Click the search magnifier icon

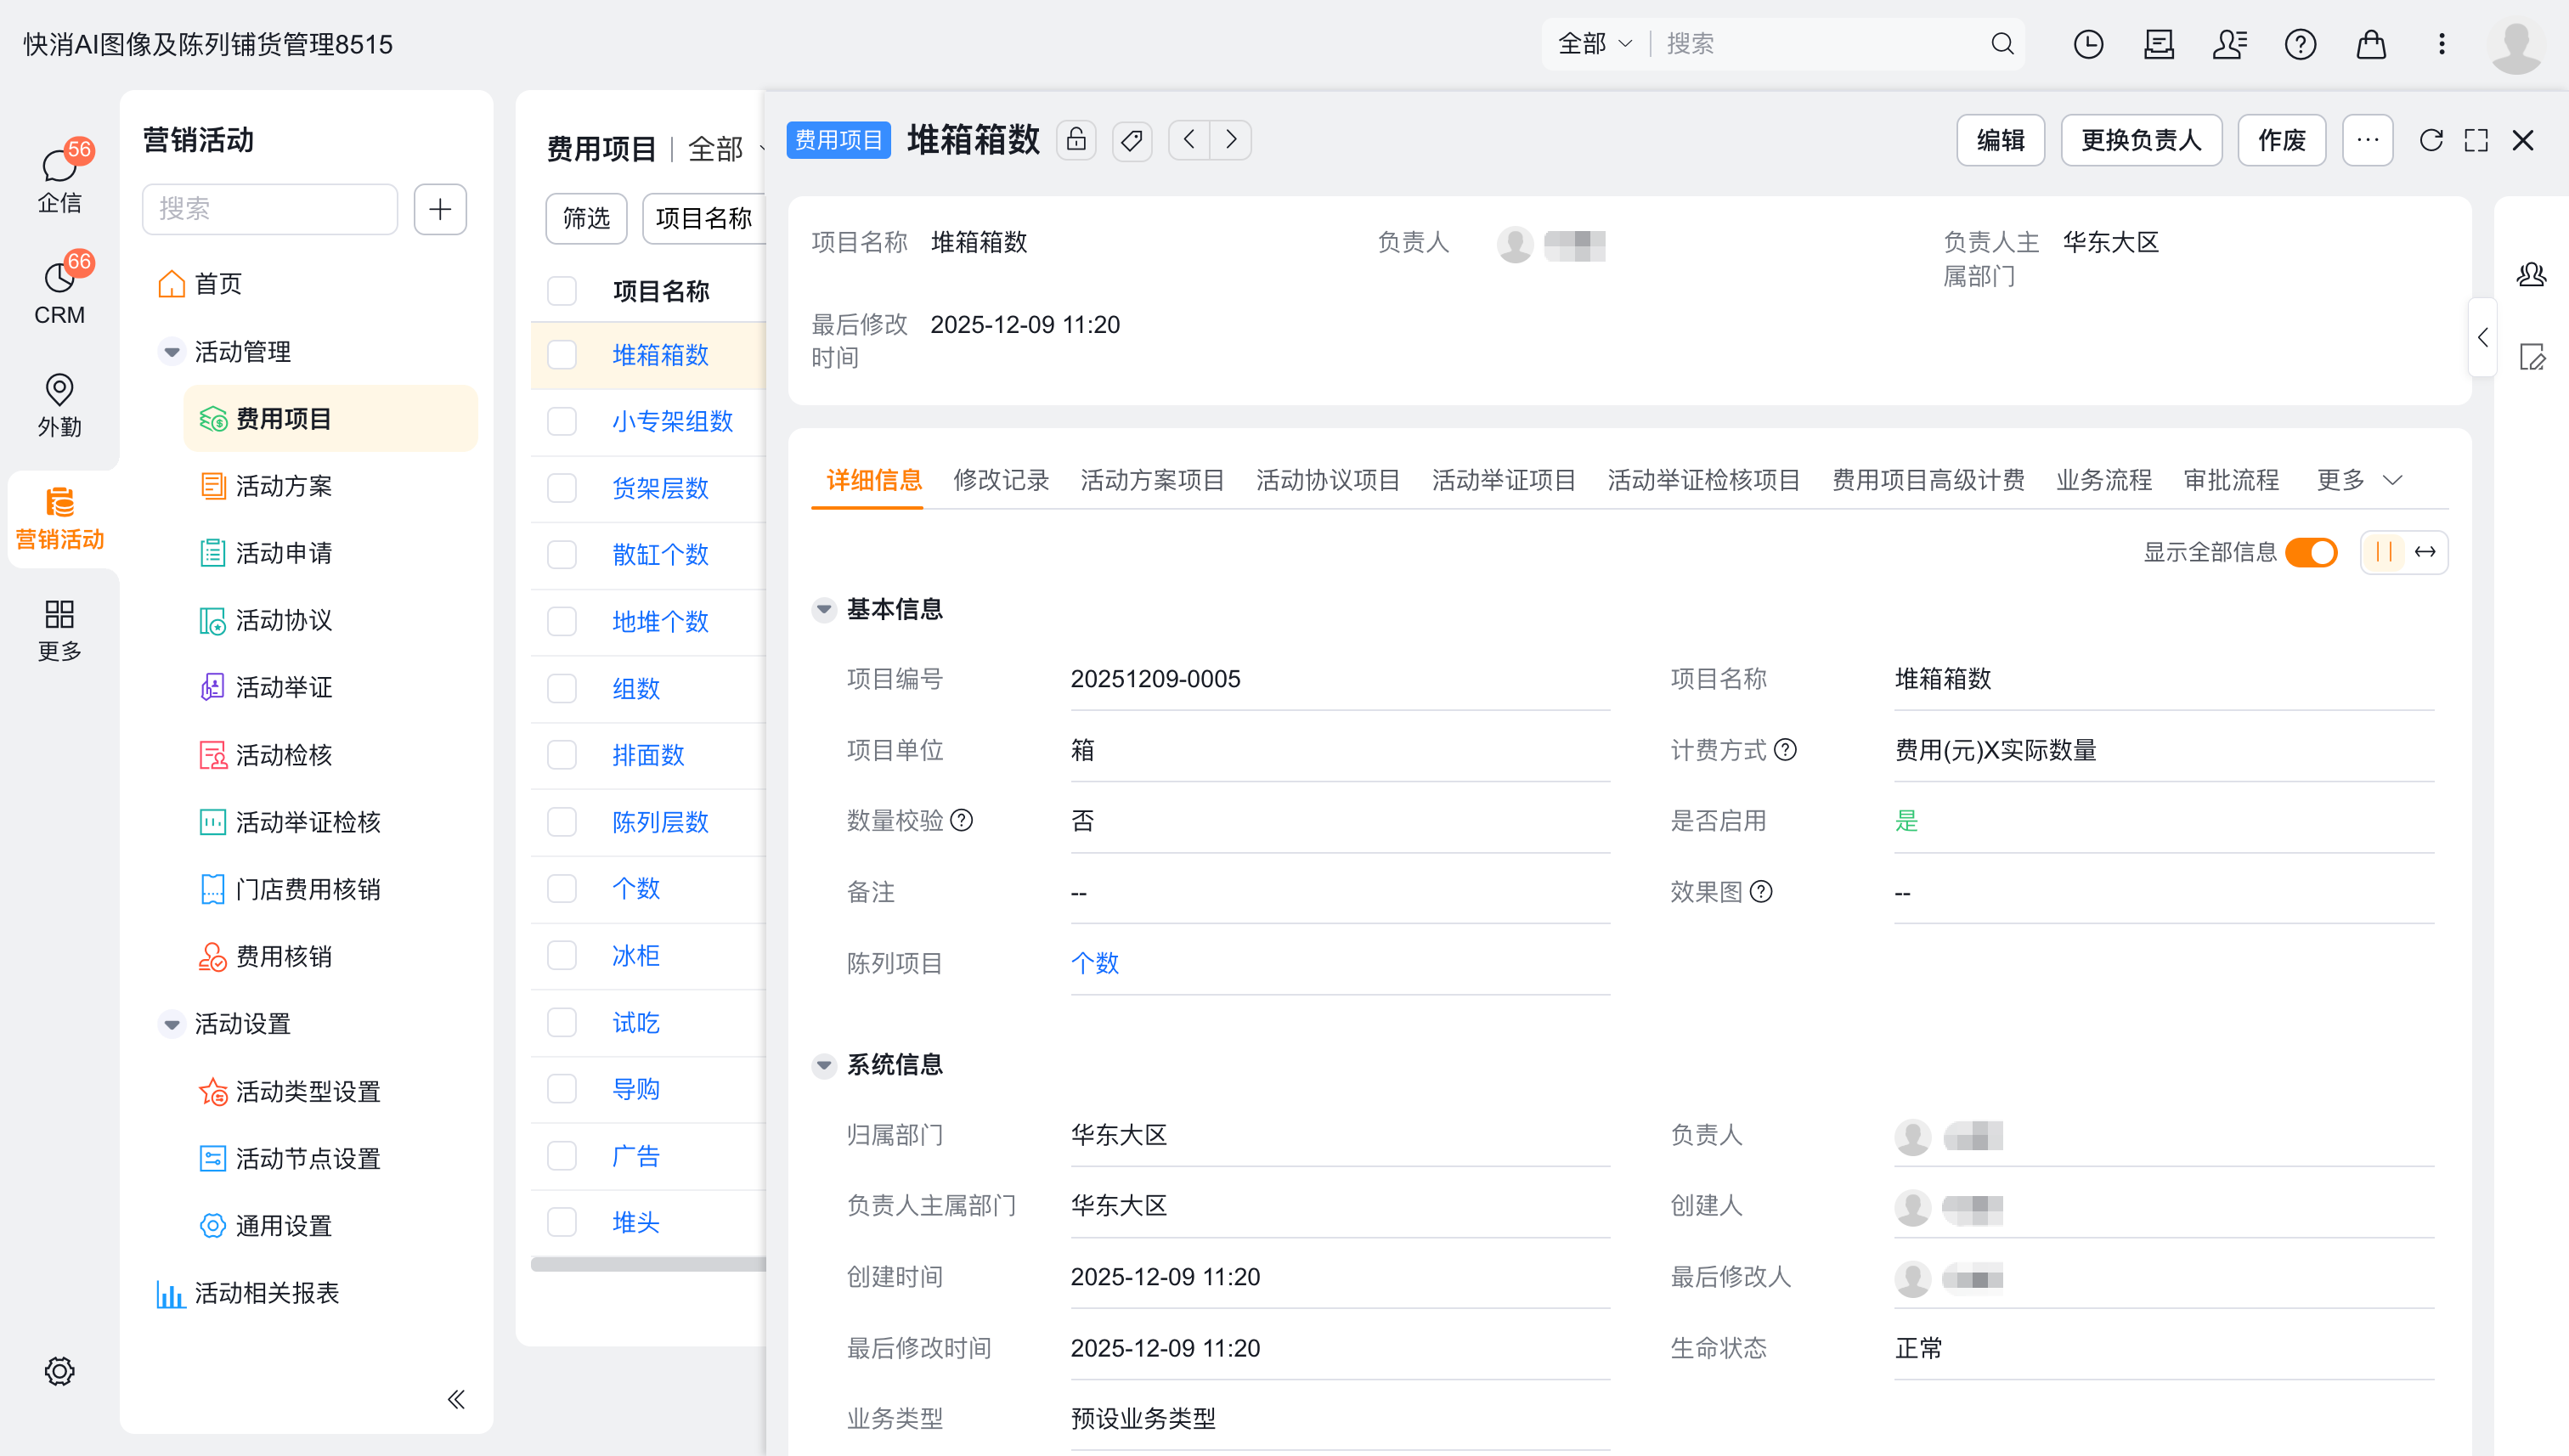[x=2002, y=44]
